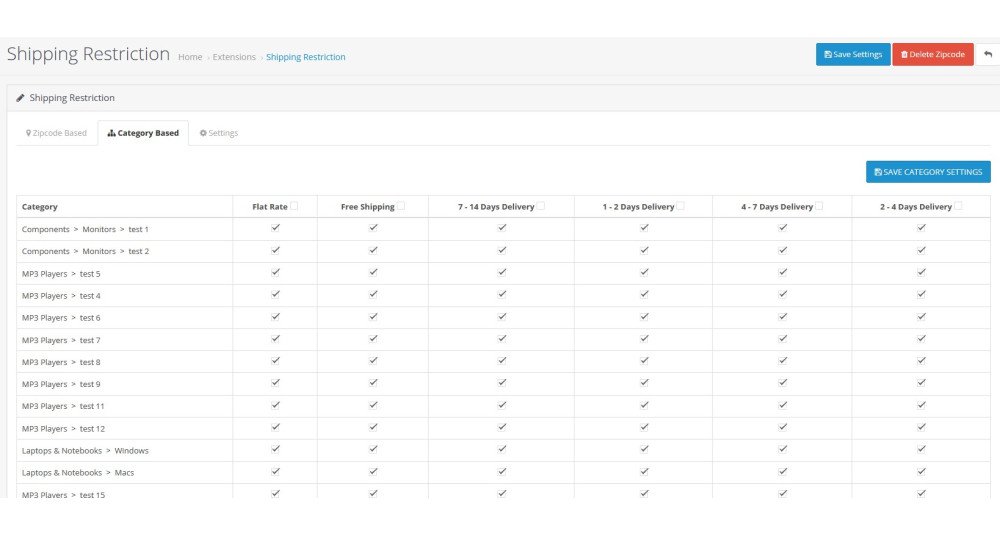This screenshot has height=535, width=1000.
Task: Click 'MP3 Players > test 7' category
Action: pos(61,340)
